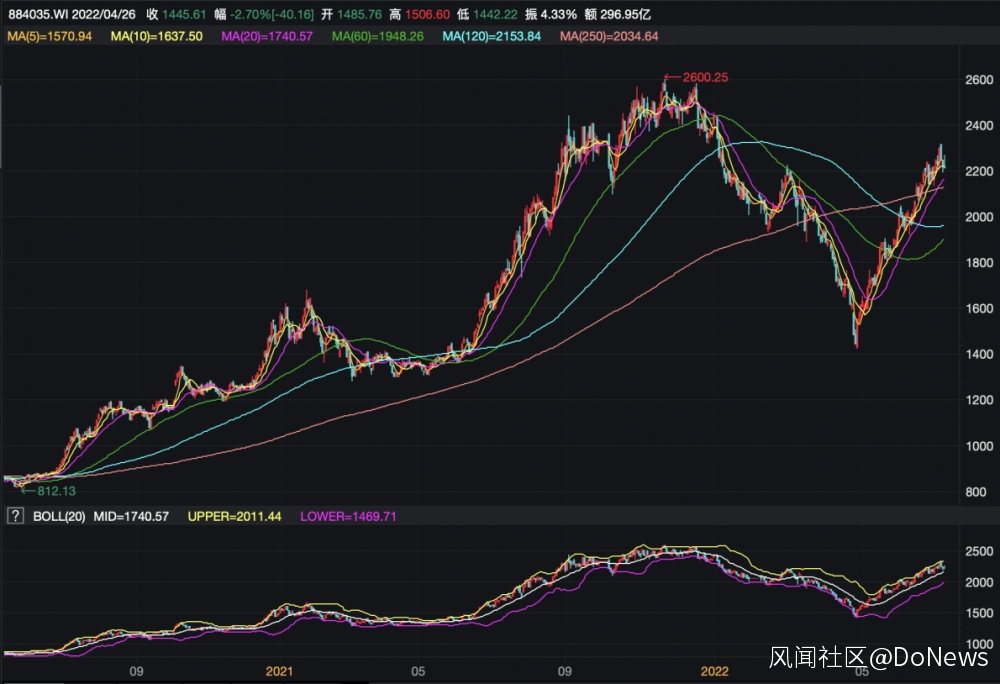
Task: Click the MID=1740.57 Bollinger value
Action: (x=131, y=516)
